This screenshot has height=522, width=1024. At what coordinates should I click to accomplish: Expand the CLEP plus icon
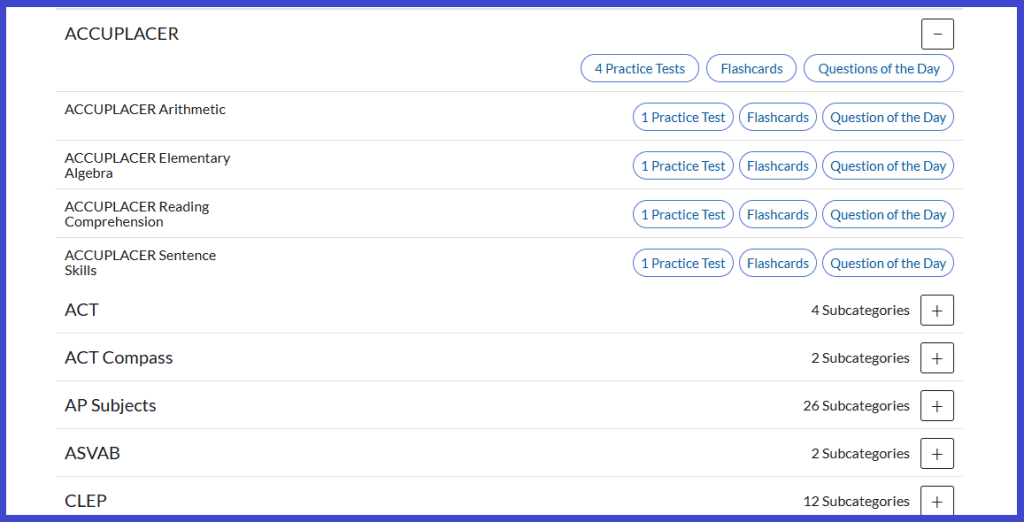pos(937,501)
